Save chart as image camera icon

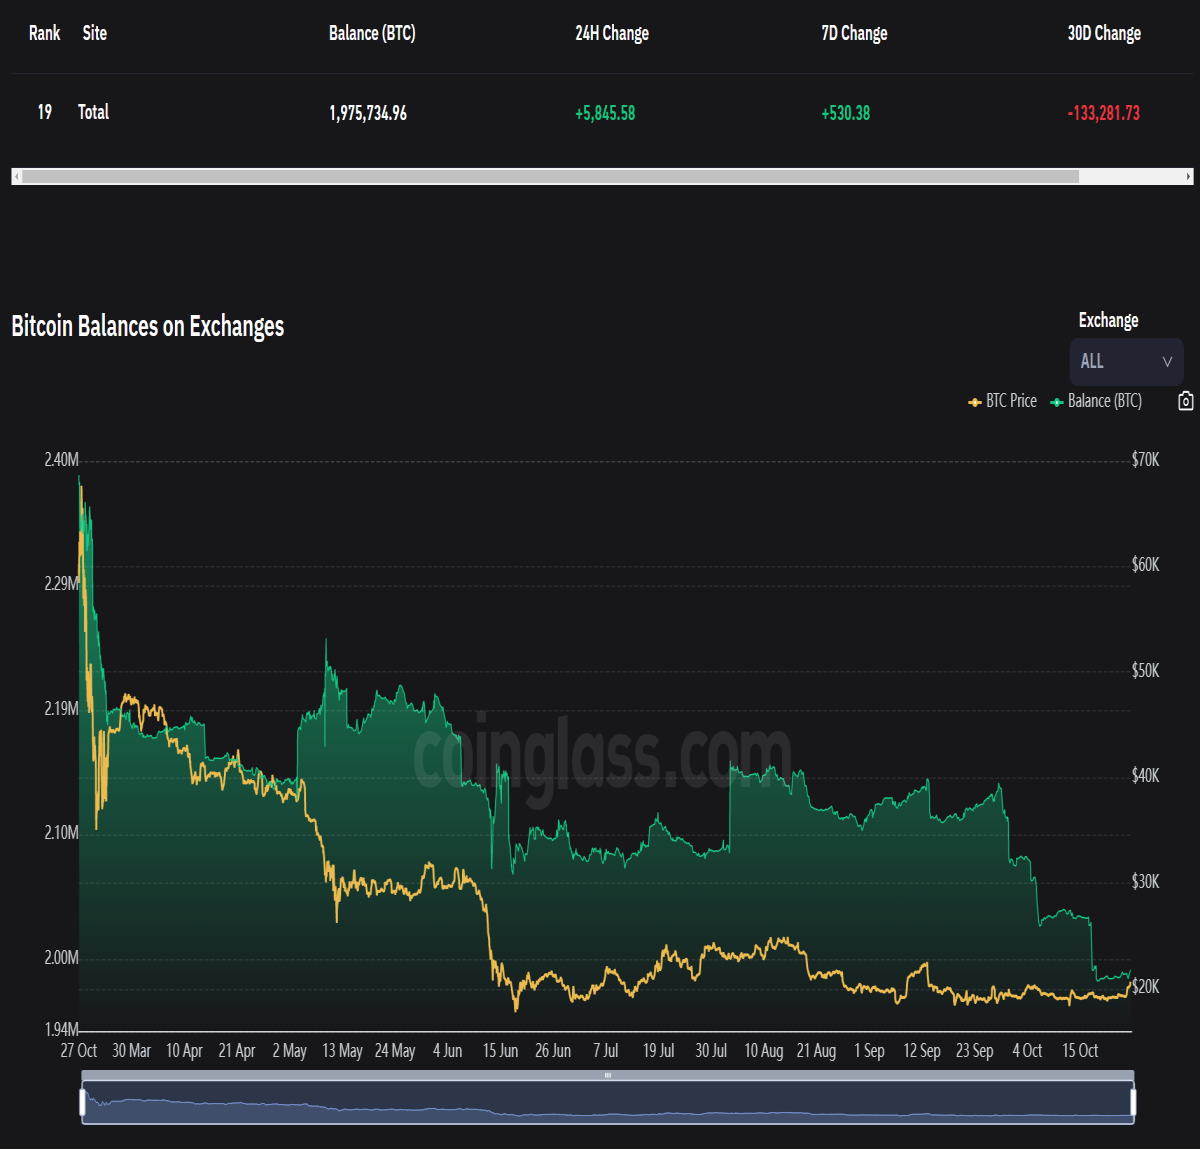pos(1185,401)
